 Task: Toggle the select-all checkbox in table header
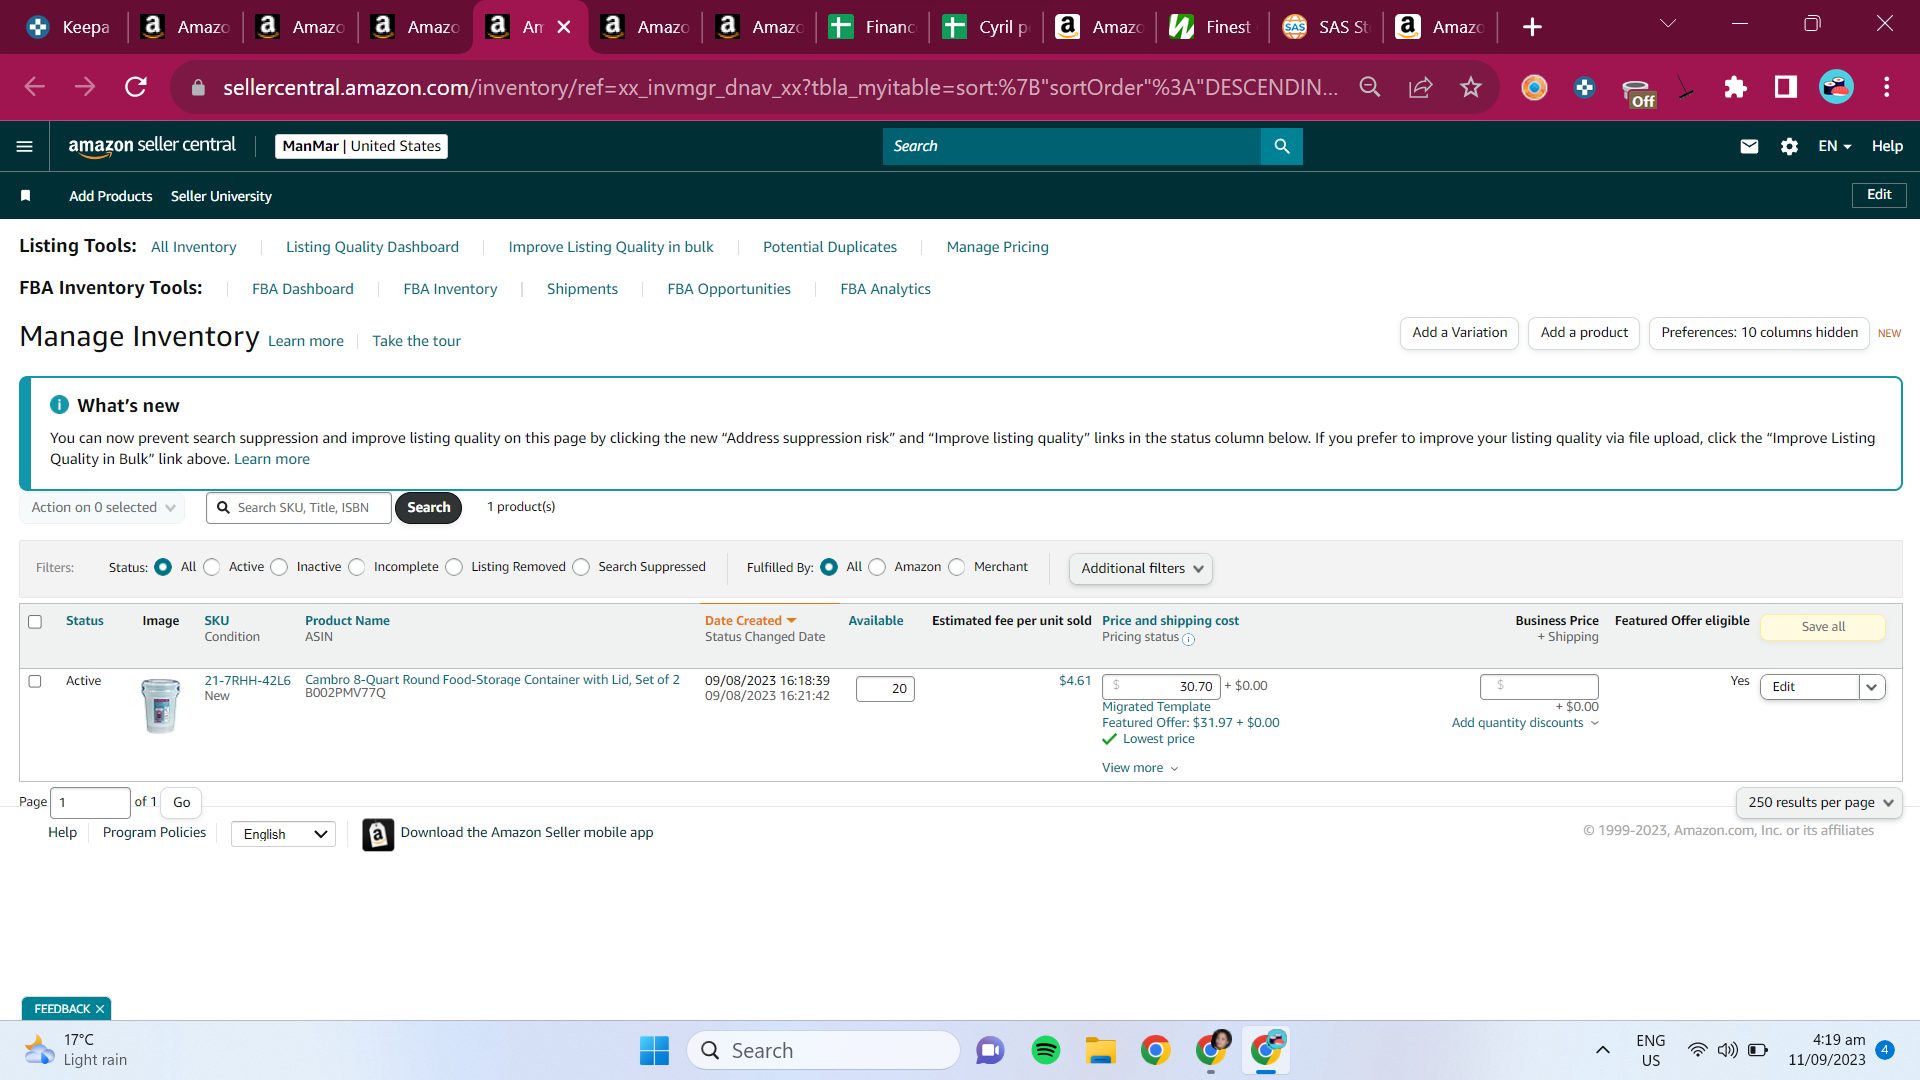[x=35, y=622]
